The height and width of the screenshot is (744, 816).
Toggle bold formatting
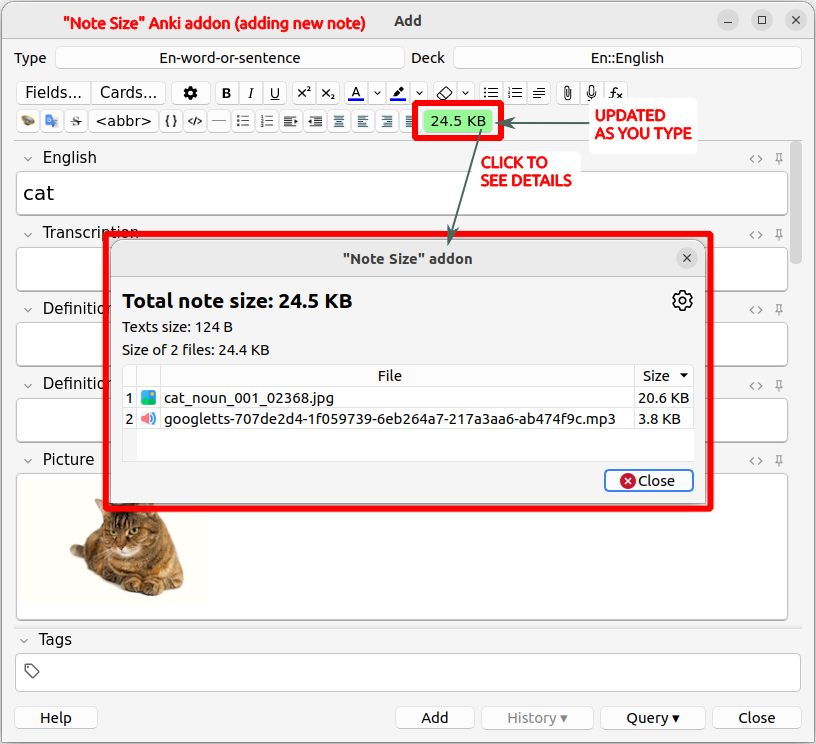[227, 93]
